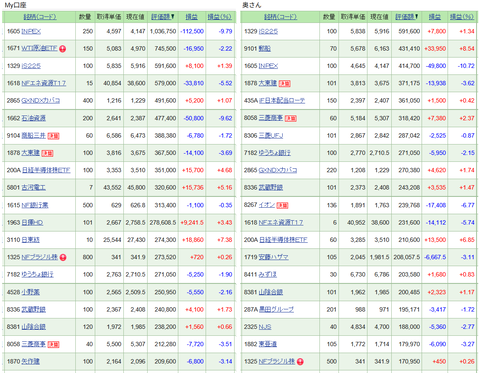Viewport: 480px width, 373px height.
Task: Open 武蔵野銀 link in My口座
Action: point(34,309)
